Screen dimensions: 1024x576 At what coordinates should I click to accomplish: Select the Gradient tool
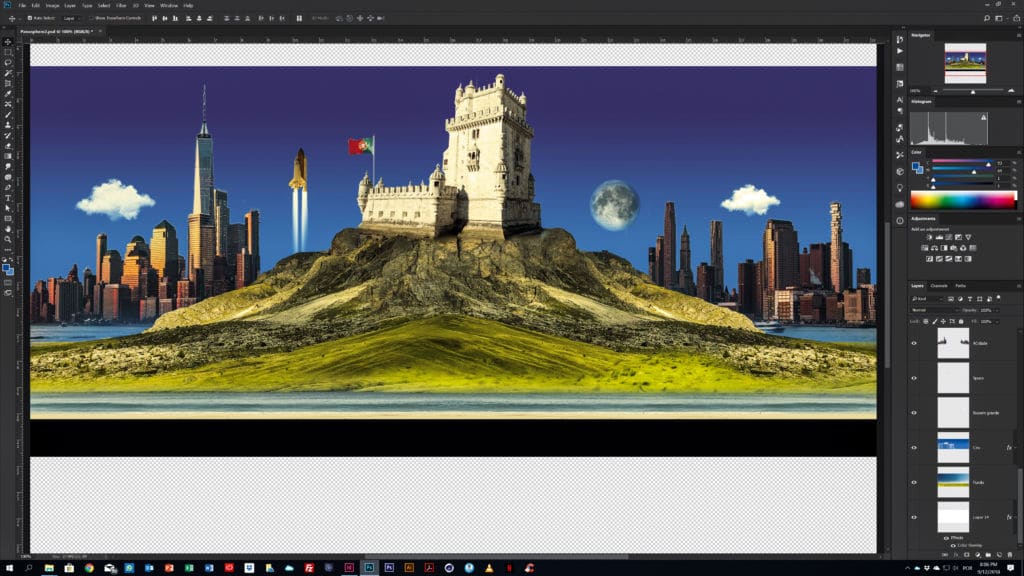point(8,157)
